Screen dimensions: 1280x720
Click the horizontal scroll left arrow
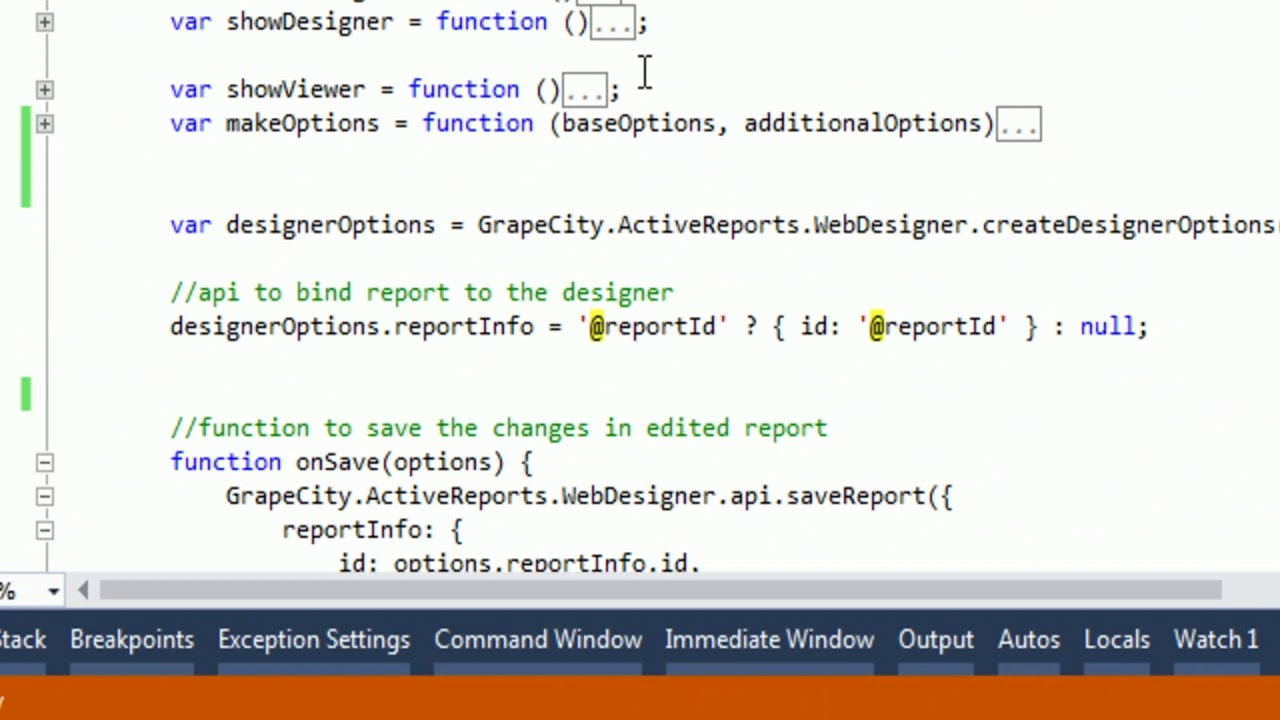click(x=83, y=591)
